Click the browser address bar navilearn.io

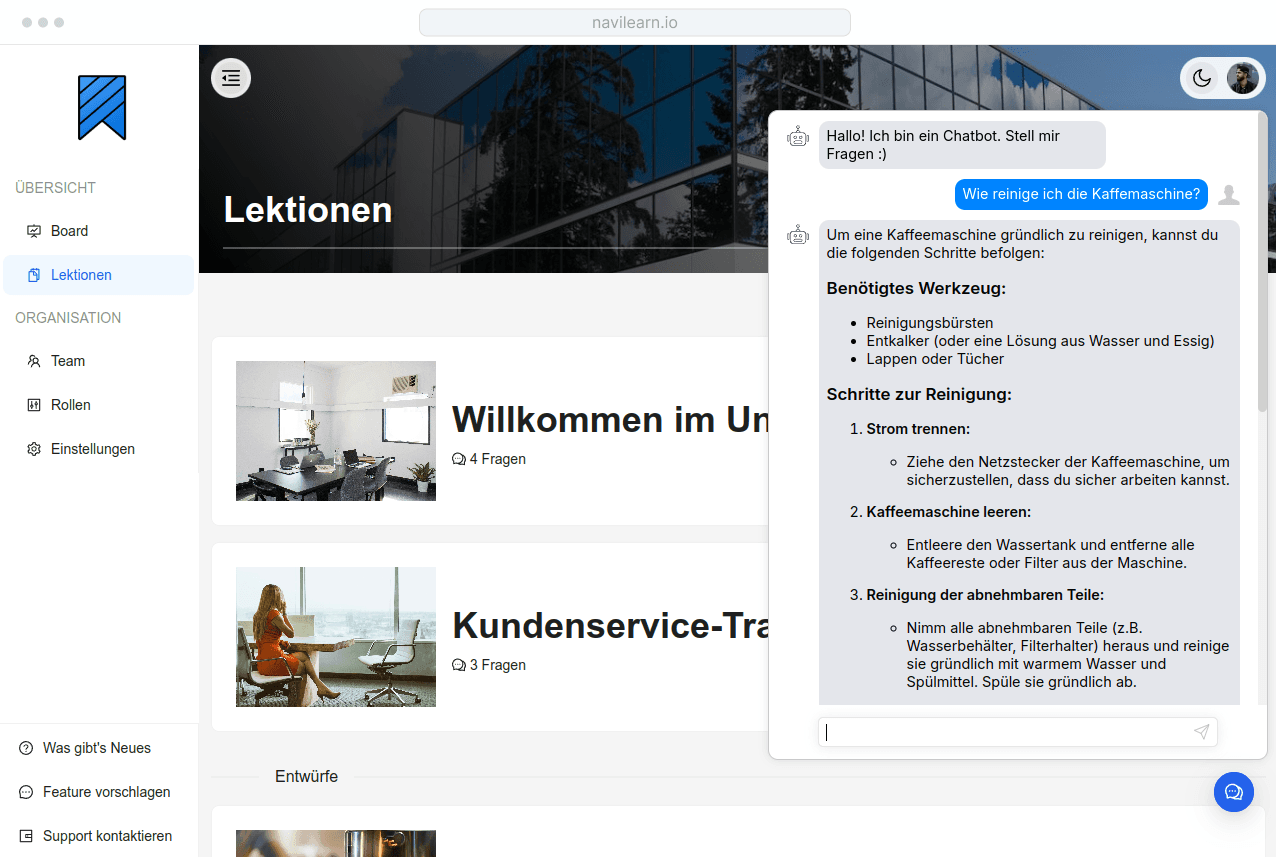(635, 22)
